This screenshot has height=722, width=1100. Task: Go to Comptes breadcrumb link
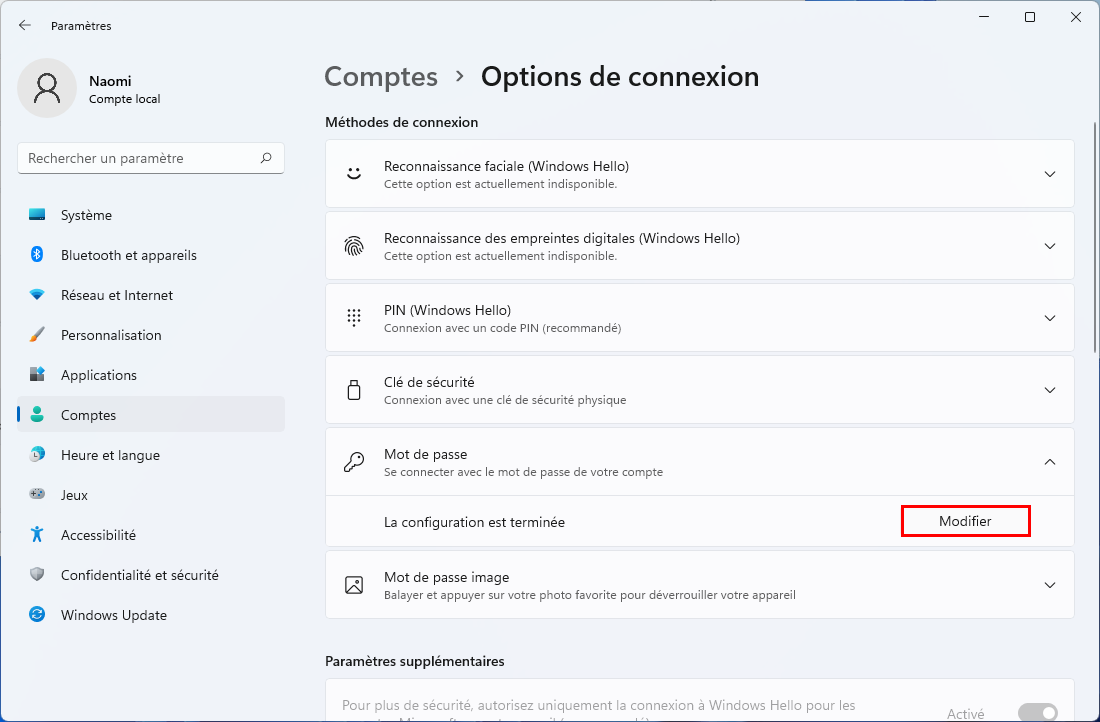[x=381, y=76]
